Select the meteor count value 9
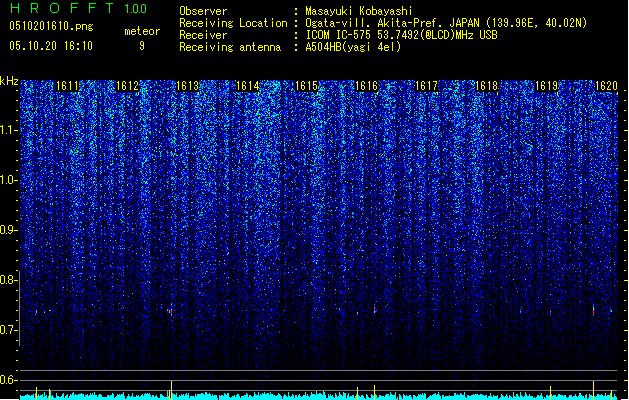Screen dimensions: 629x400 pyautogui.click(x=142, y=46)
